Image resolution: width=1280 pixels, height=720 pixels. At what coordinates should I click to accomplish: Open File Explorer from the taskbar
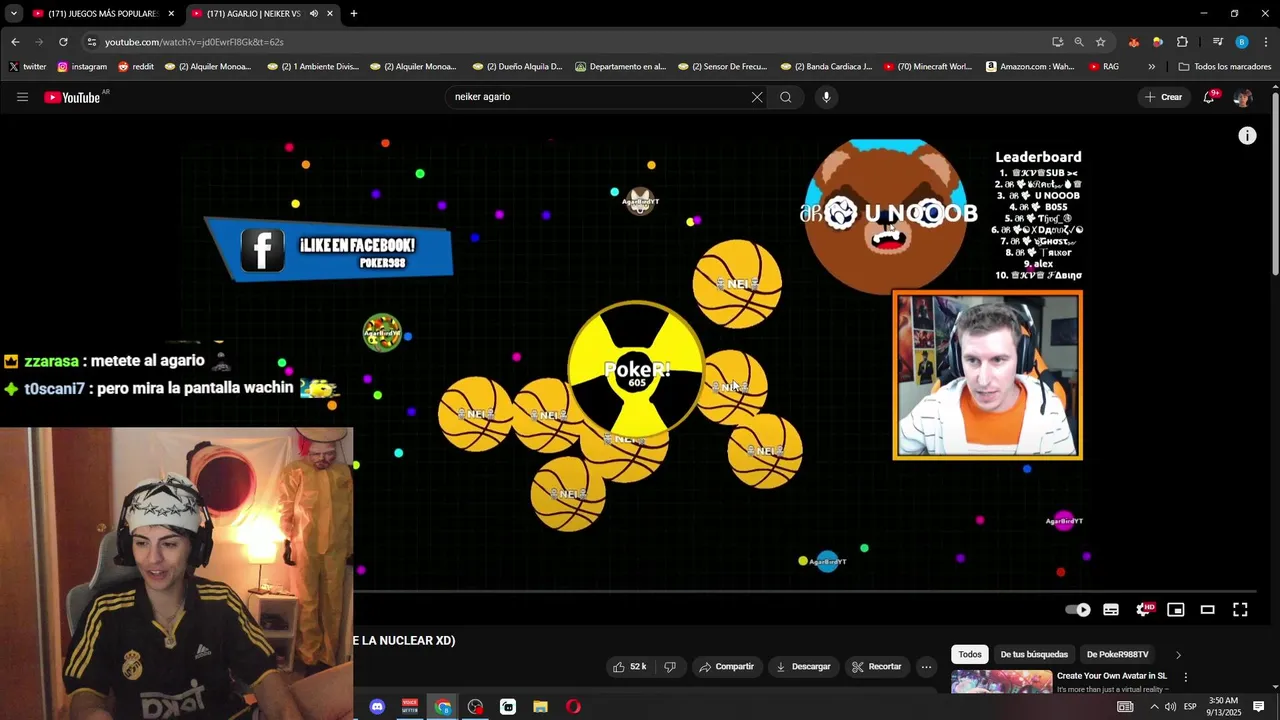point(540,707)
